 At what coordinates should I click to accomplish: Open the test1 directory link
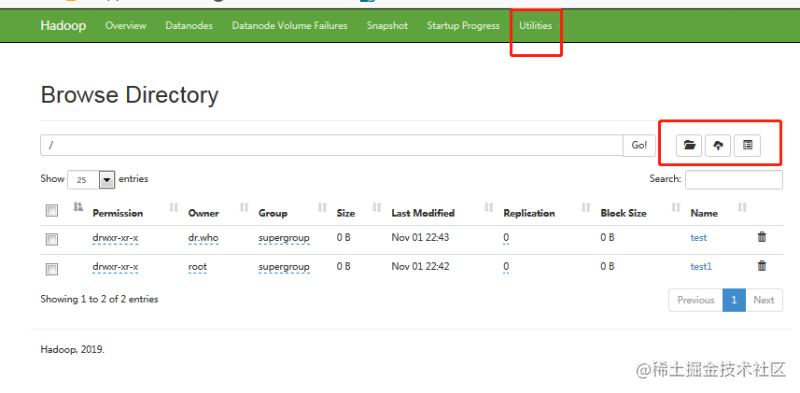(701, 266)
